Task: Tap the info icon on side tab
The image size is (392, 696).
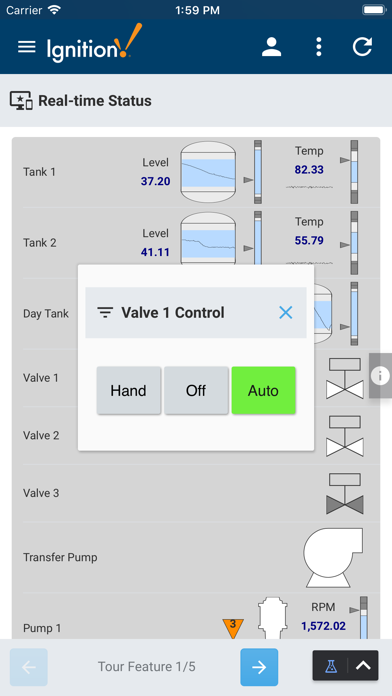Action: pos(380,376)
